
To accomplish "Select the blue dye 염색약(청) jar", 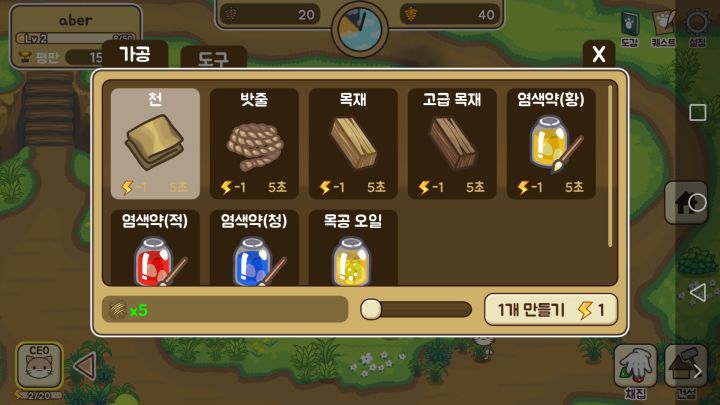I will [254, 248].
